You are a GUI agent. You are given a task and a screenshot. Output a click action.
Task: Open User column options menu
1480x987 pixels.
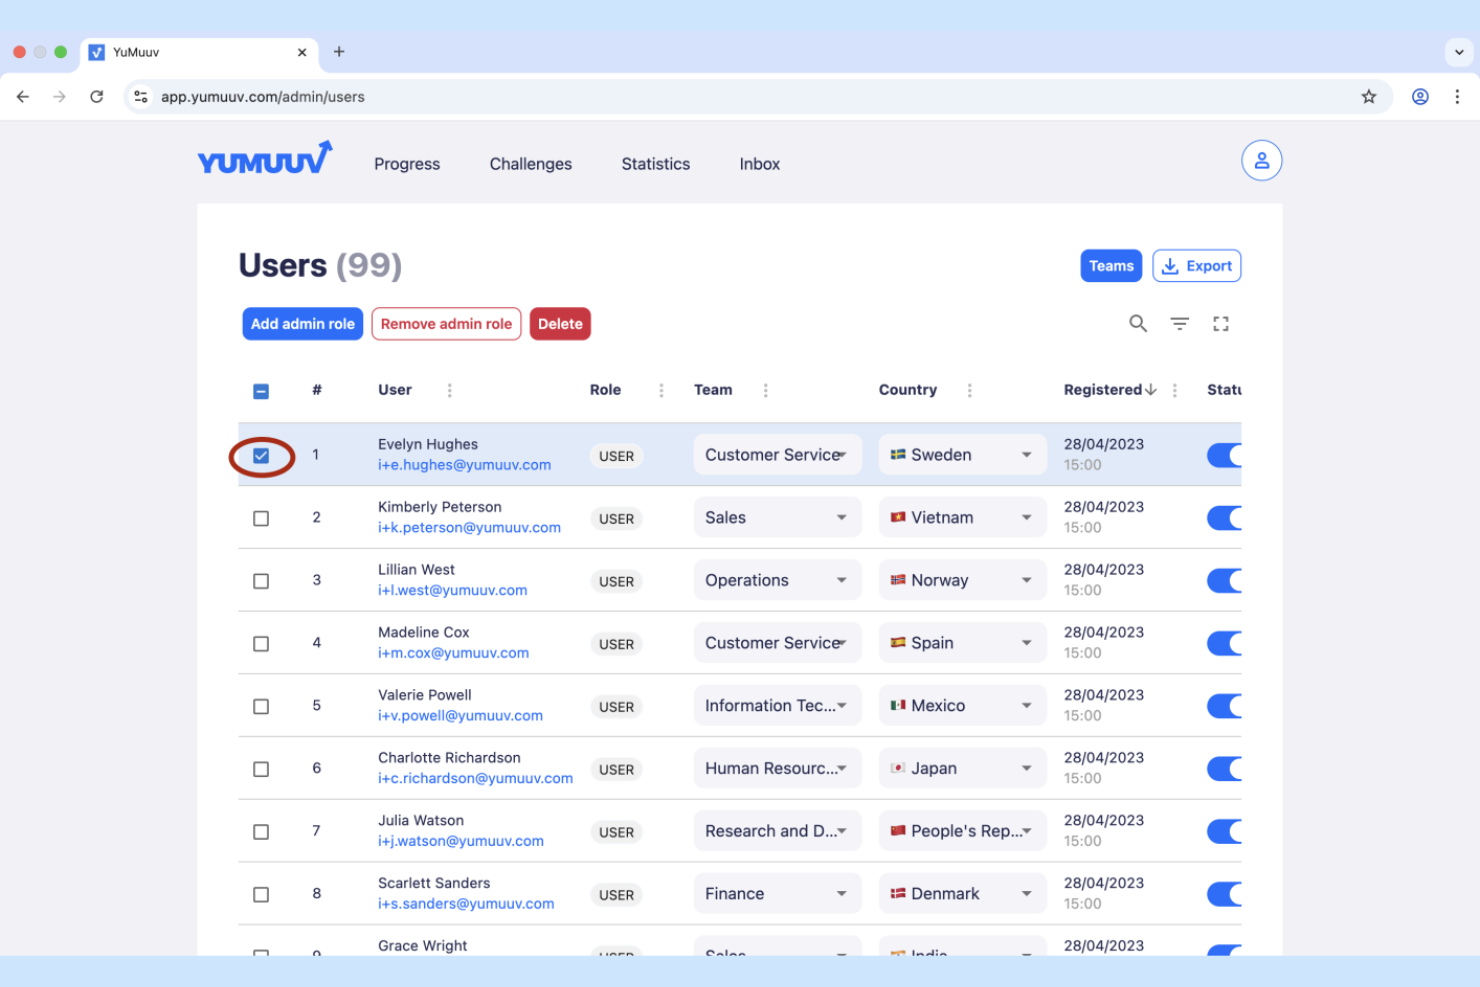tap(450, 390)
